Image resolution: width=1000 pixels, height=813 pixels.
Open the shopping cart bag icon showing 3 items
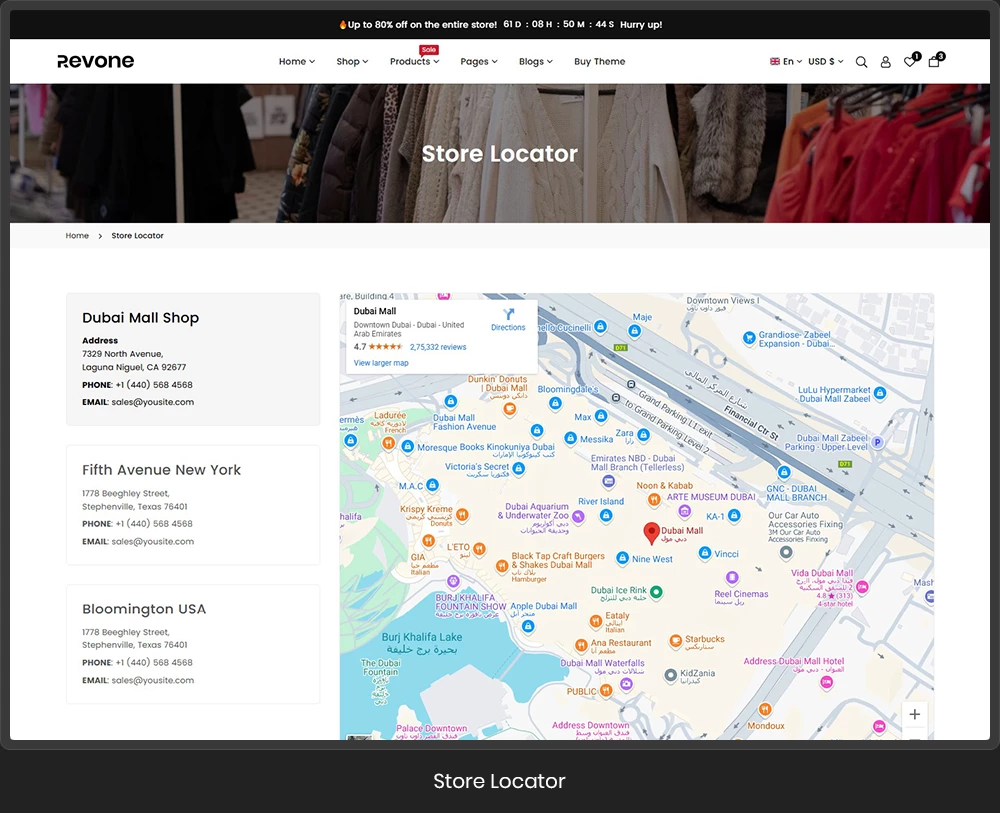tap(933, 62)
